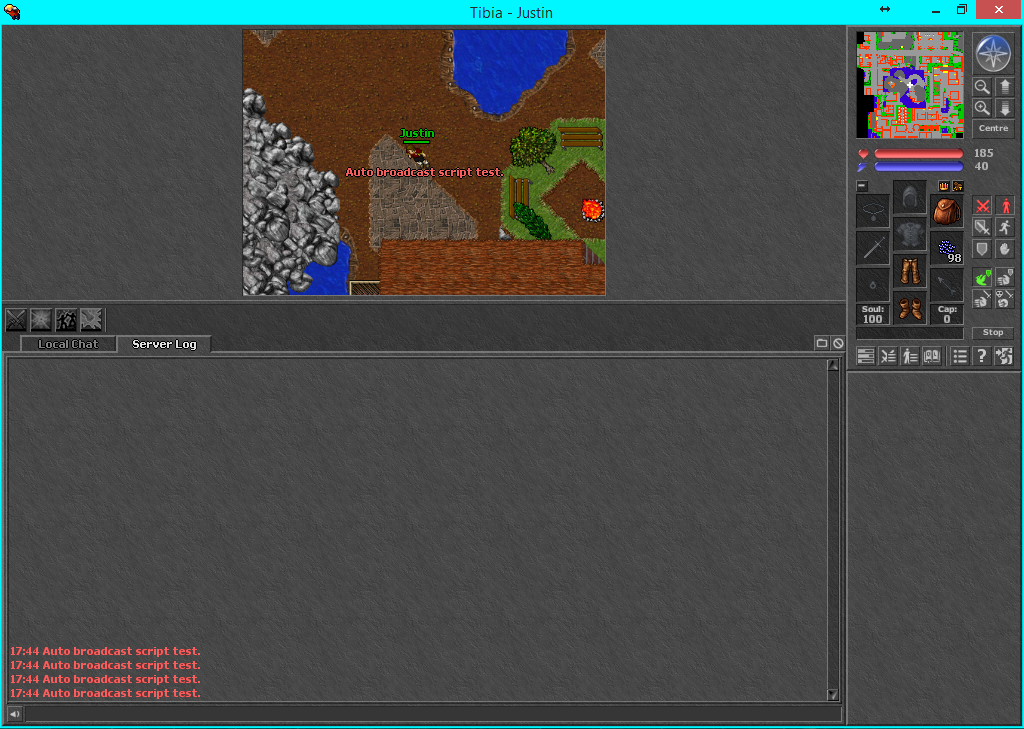Toggle secure mode hand icon
Viewport: 1024px width, 729px height.
click(x=1004, y=249)
